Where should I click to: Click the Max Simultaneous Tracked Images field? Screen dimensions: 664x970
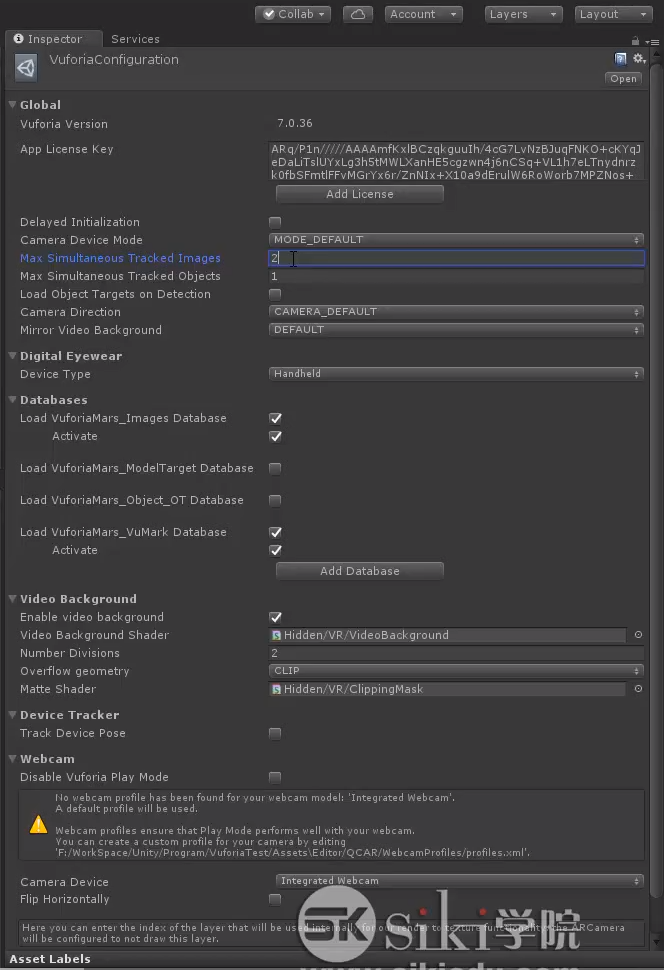pos(456,258)
